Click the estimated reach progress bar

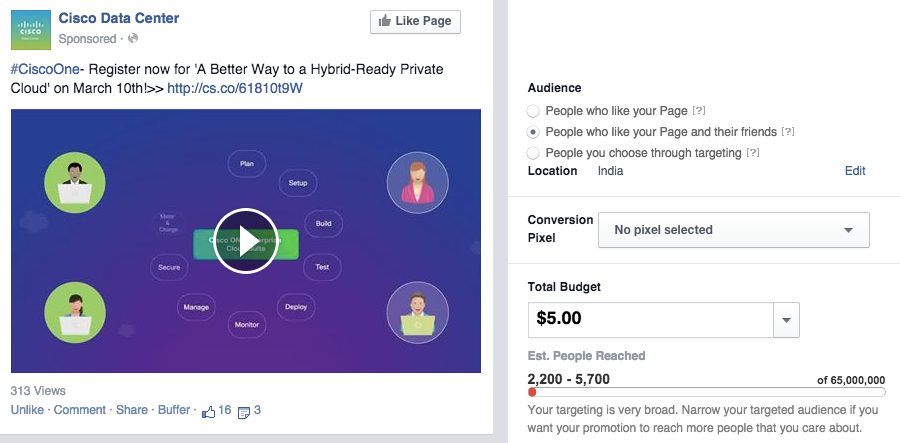pyautogui.click(x=707, y=393)
